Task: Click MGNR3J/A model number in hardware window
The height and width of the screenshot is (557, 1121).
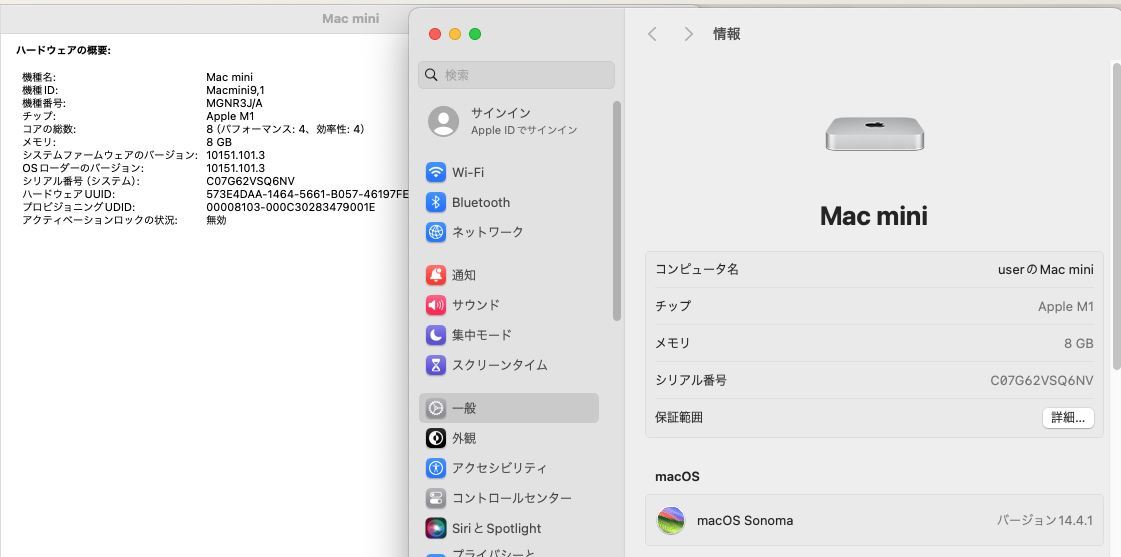Action: [234, 103]
